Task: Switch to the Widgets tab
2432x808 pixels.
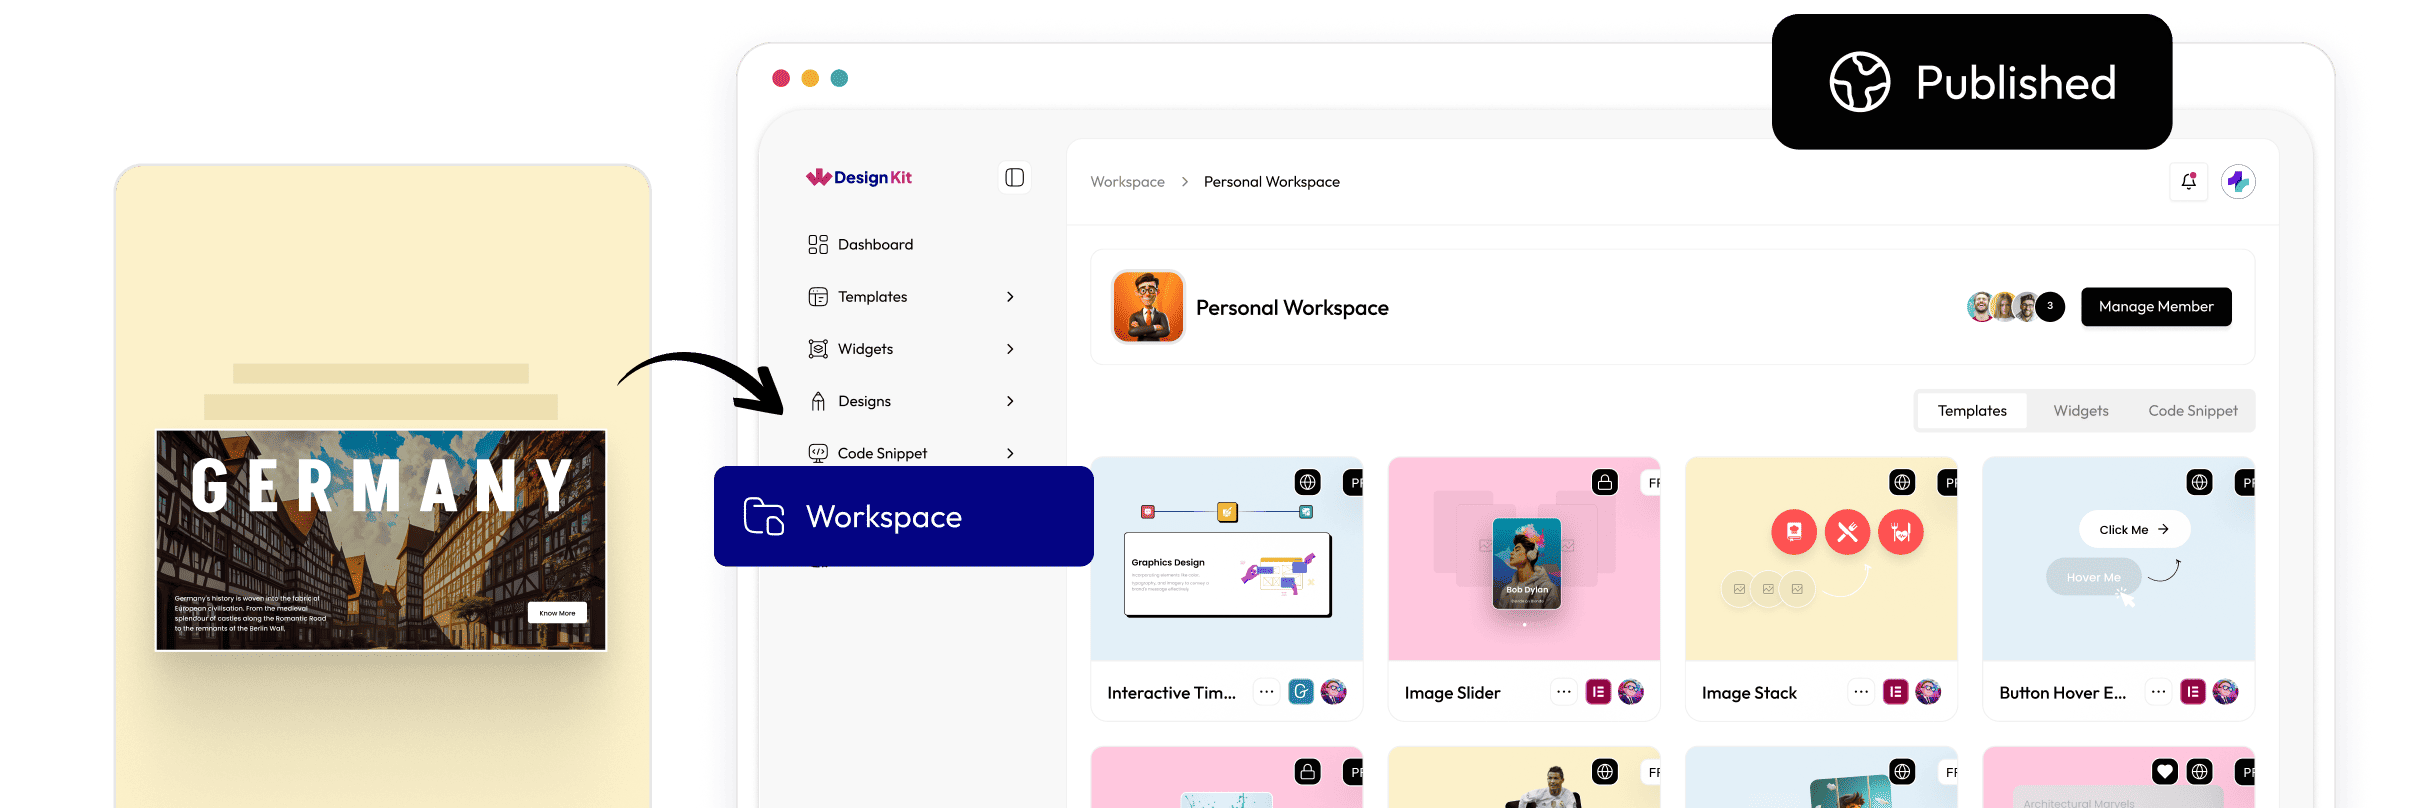Action: (2080, 411)
